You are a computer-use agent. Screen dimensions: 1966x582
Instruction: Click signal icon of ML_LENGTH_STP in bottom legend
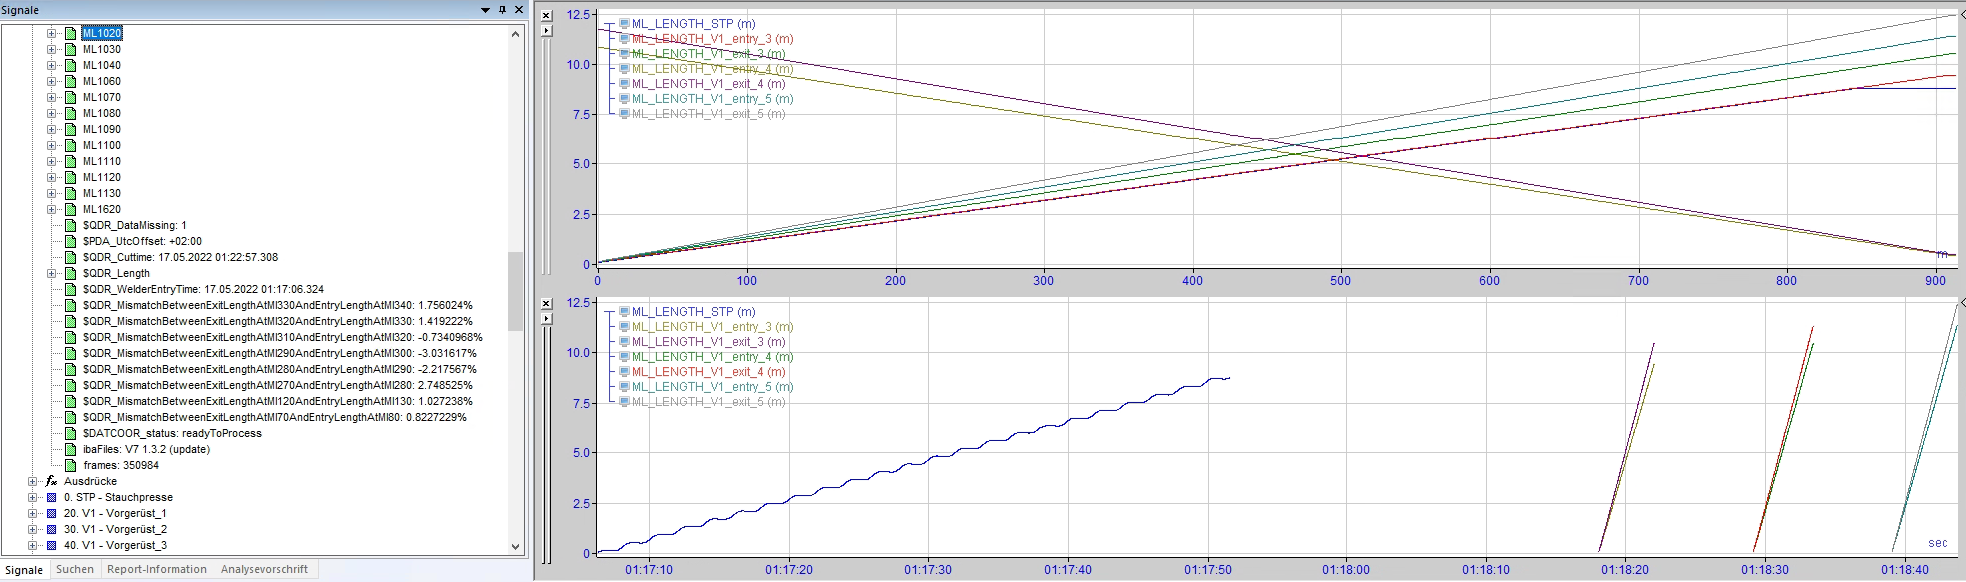[x=624, y=312]
